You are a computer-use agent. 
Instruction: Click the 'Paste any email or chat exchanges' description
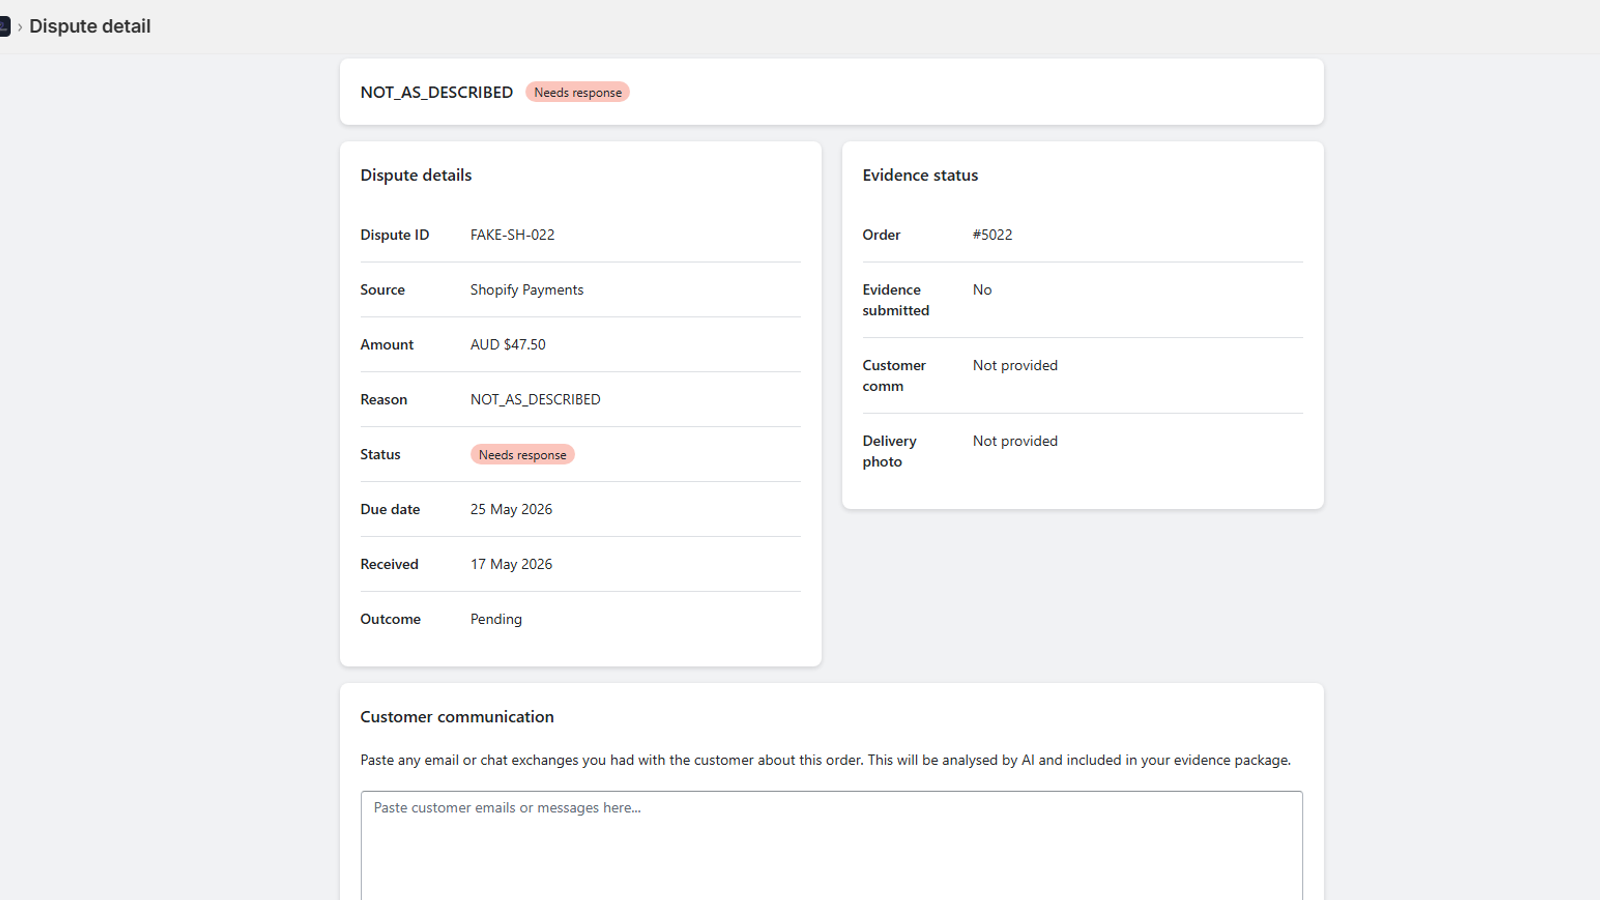(x=826, y=760)
